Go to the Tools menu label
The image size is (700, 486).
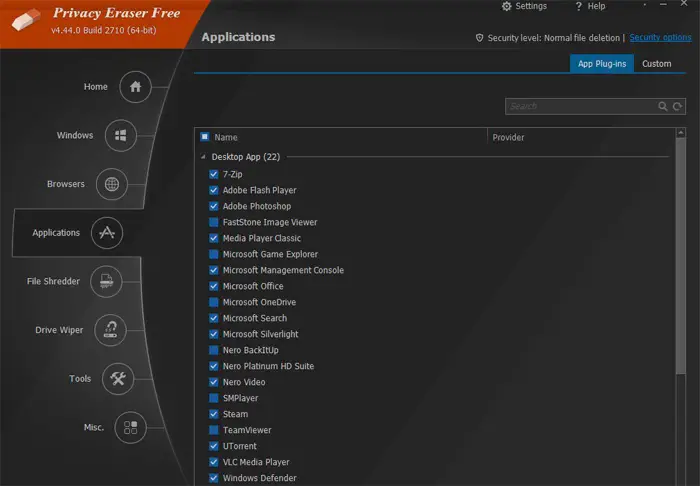coord(80,378)
